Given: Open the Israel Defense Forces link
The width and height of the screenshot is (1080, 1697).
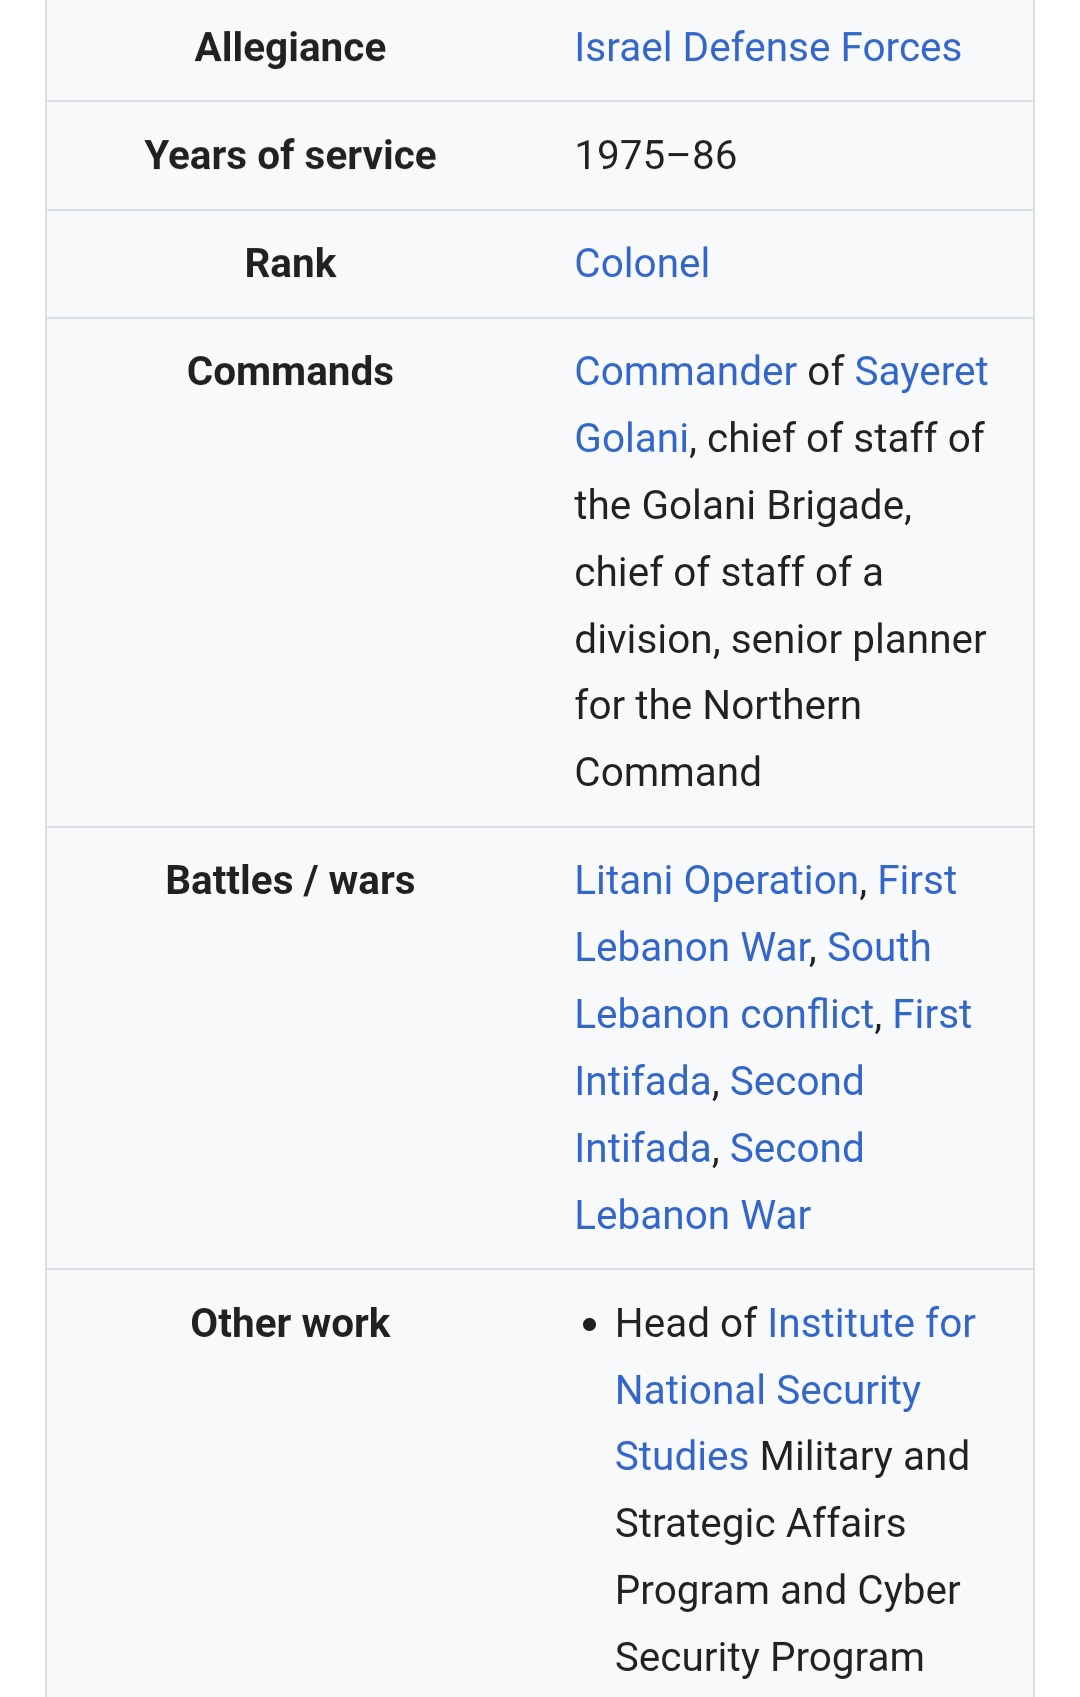Looking at the screenshot, I should (x=767, y=48).
